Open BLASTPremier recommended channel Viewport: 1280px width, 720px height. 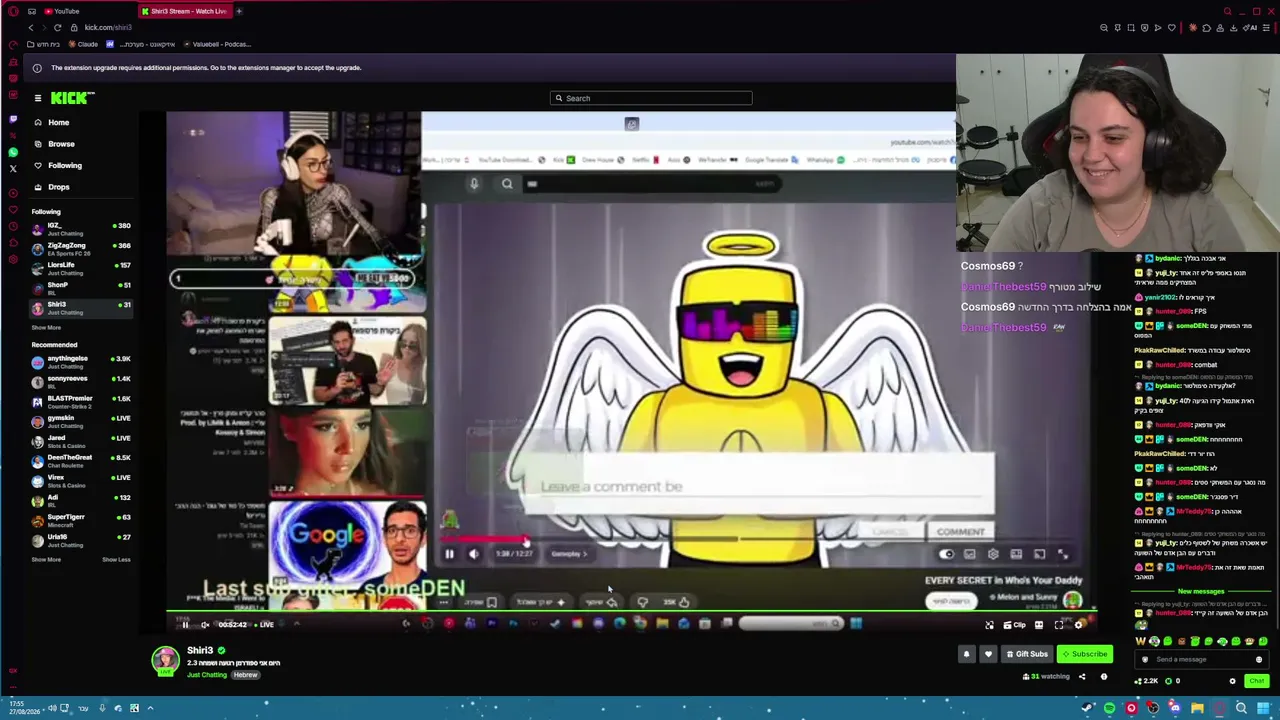pyautogui.click(x=82, y=401)
